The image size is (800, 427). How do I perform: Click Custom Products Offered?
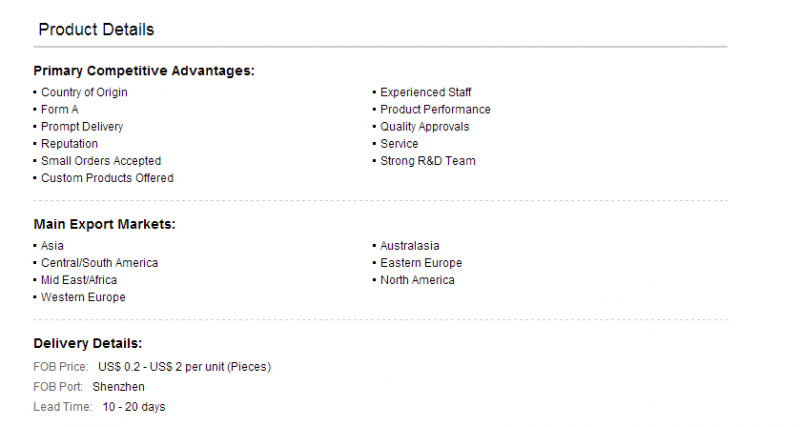tap(107, 178)
